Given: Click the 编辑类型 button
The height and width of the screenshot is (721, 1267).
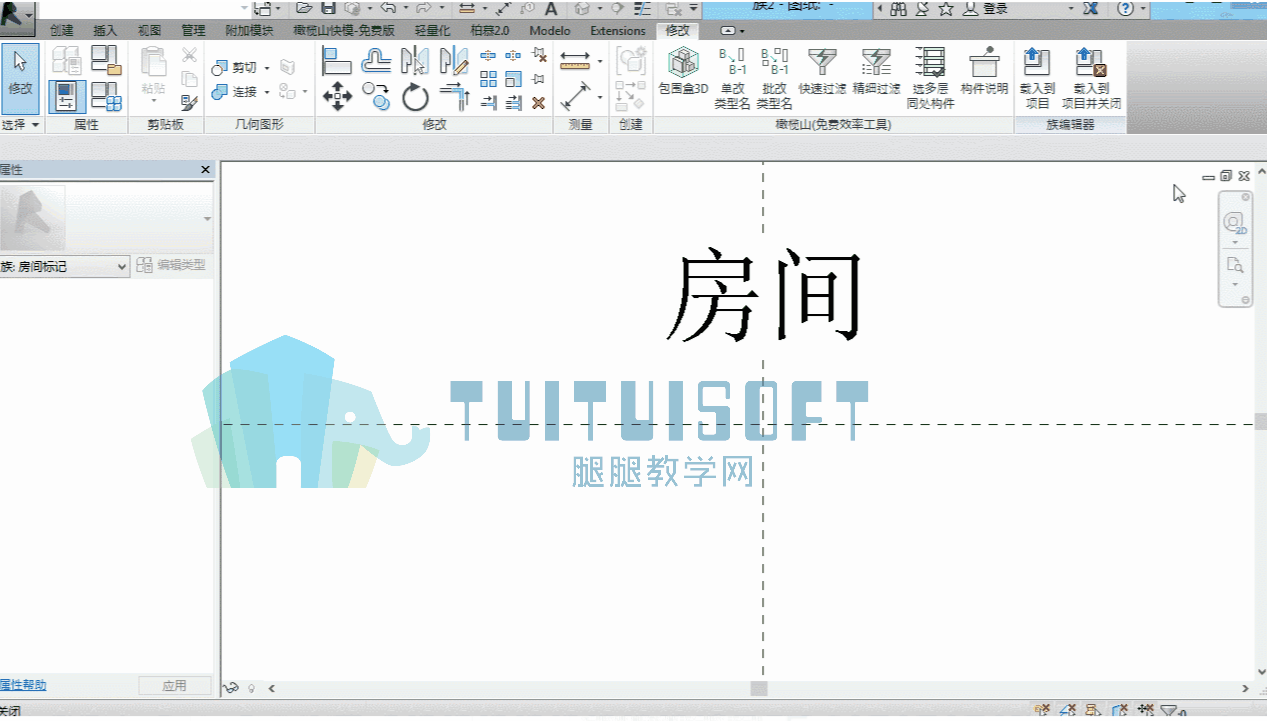Looking at the screenshot, I should click(172, 266).
